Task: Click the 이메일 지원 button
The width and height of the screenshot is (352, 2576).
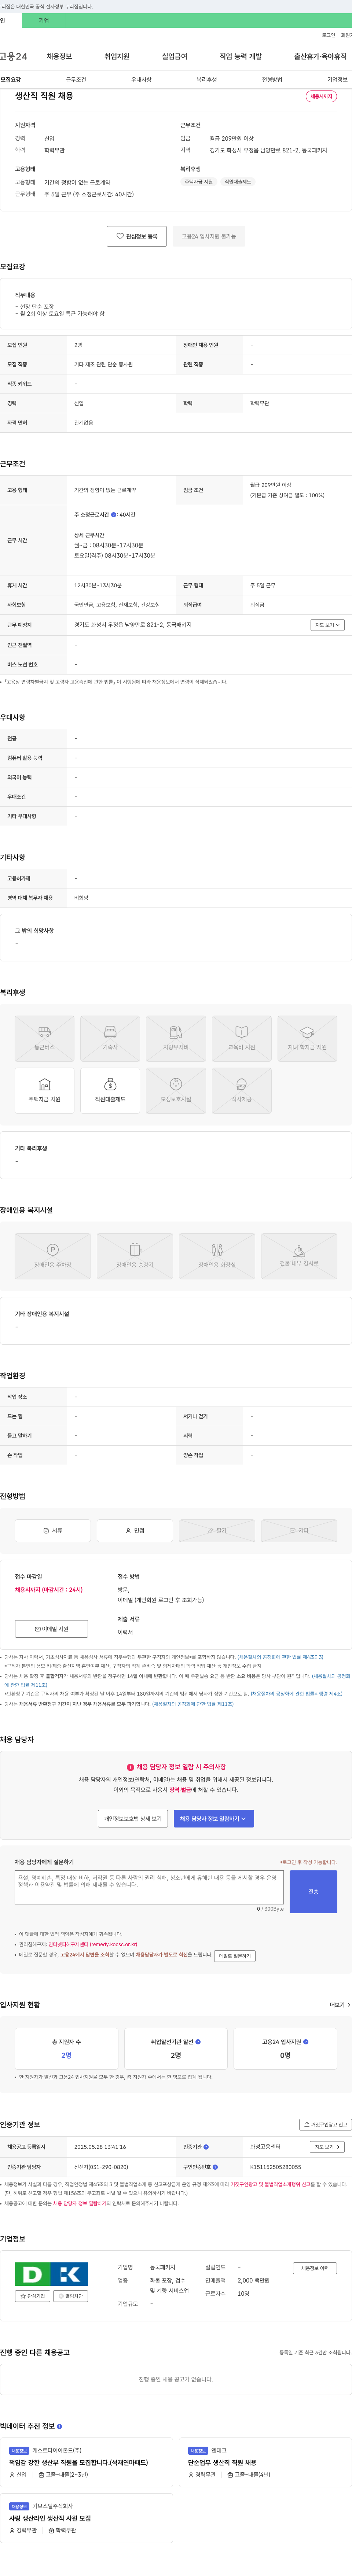Action: (x=51, y=1629)
